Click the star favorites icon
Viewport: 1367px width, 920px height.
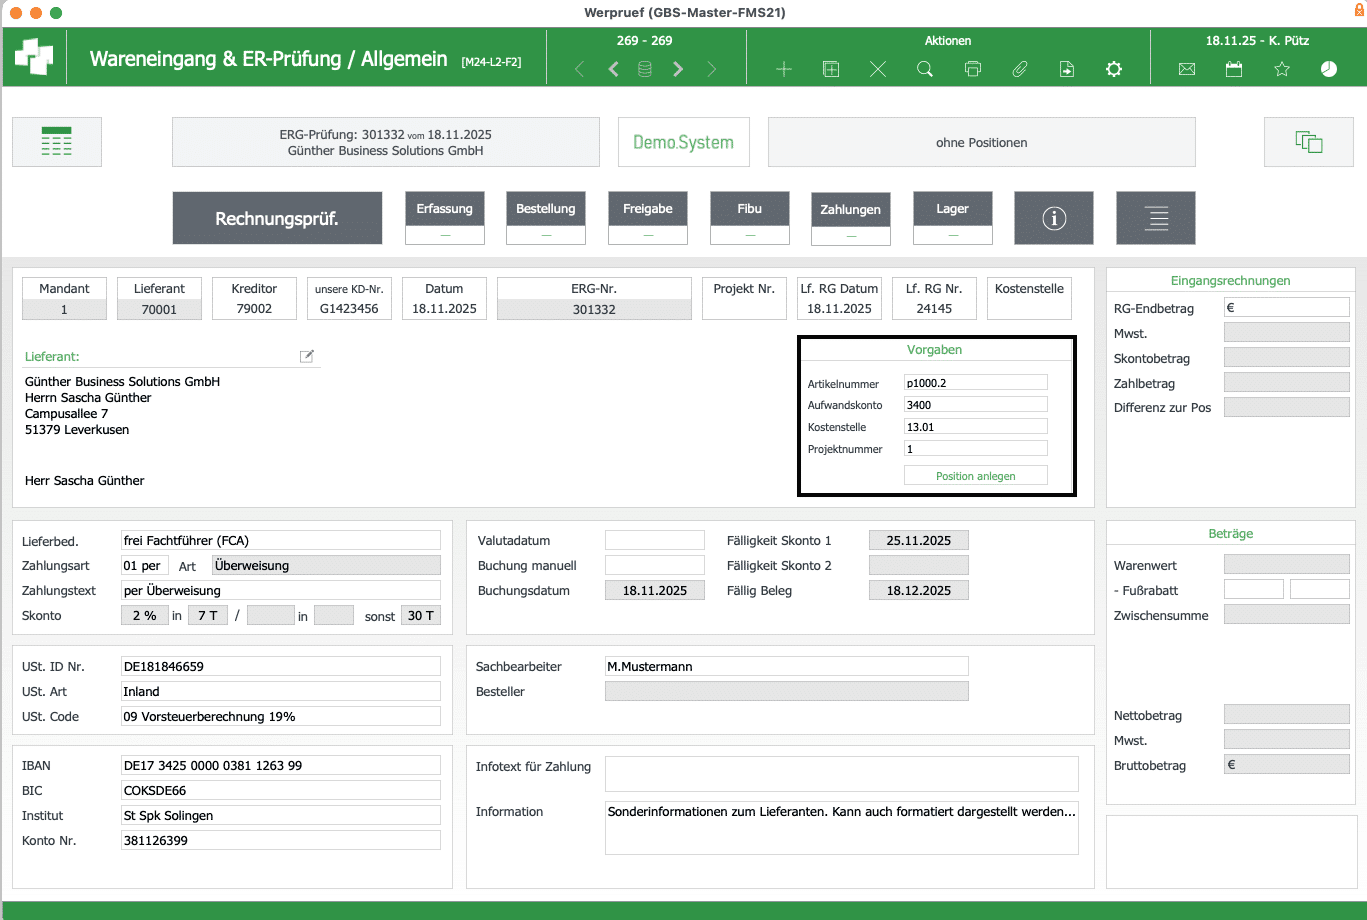1282,69
